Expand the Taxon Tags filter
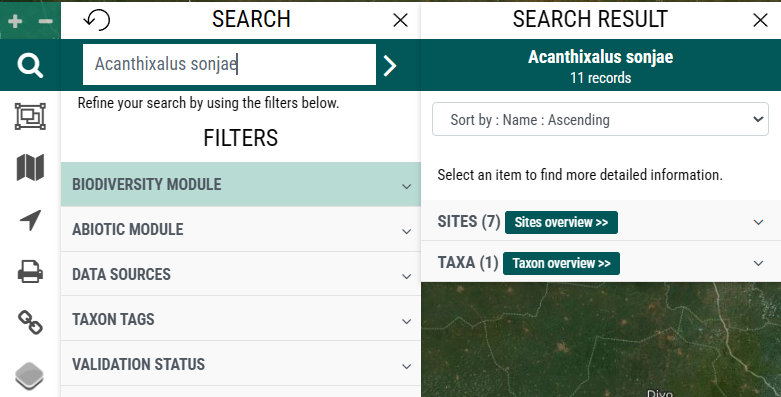781x397 pixels. point(241,319)
